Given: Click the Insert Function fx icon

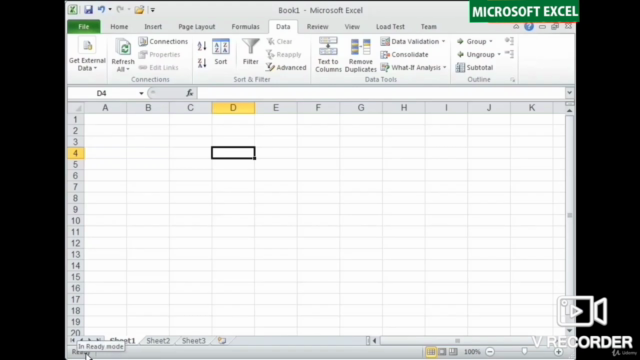Looking at the screenshot, I should point(189,93).
